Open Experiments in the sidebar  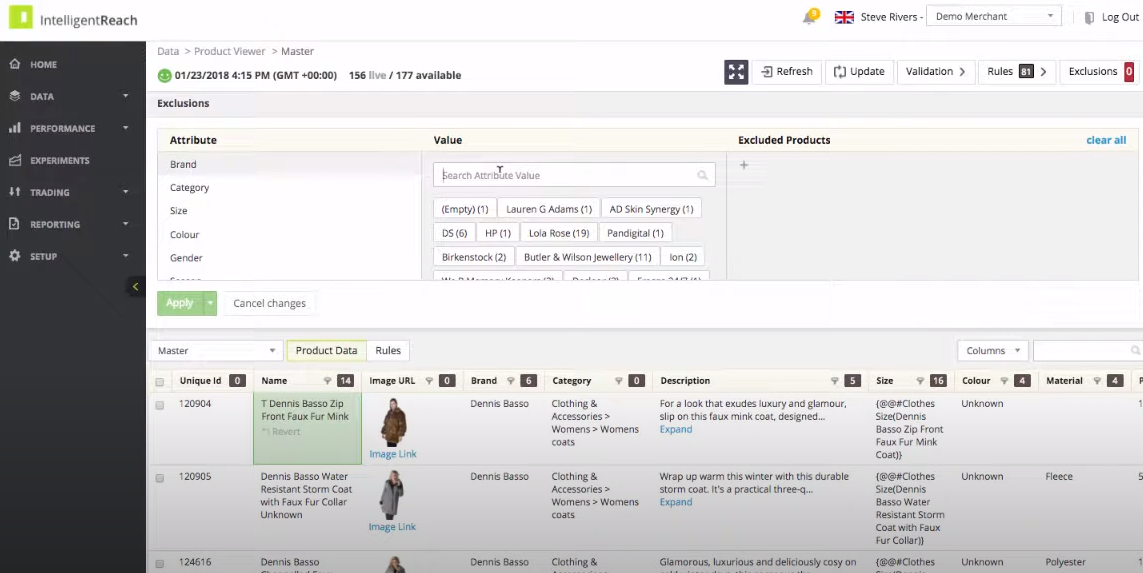tap(60, 160)
